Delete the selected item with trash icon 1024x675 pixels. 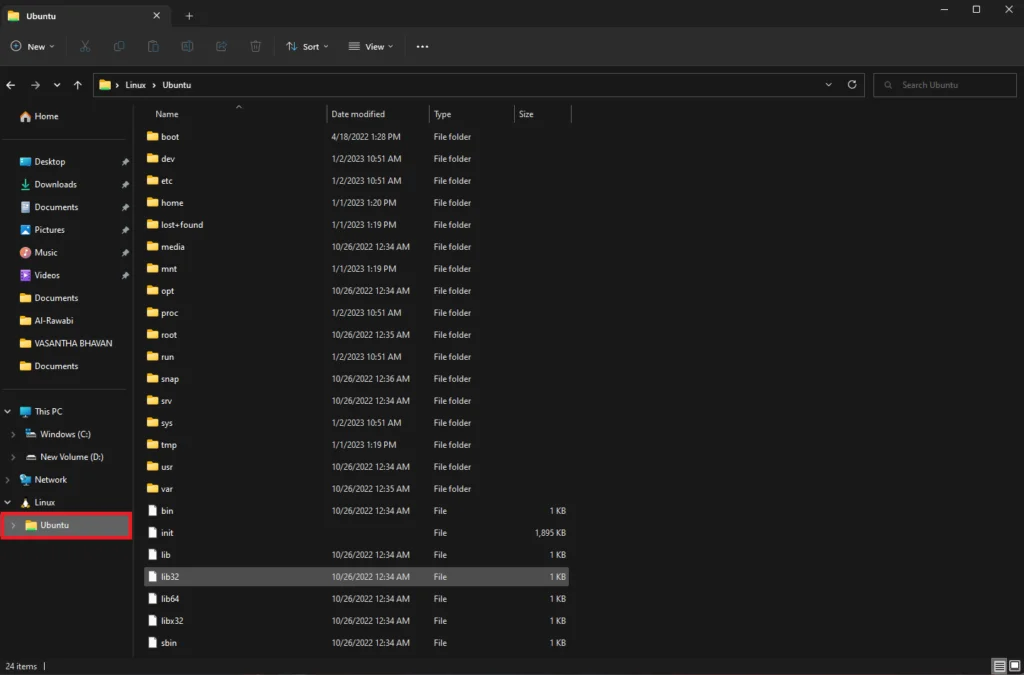pos(255,46)
